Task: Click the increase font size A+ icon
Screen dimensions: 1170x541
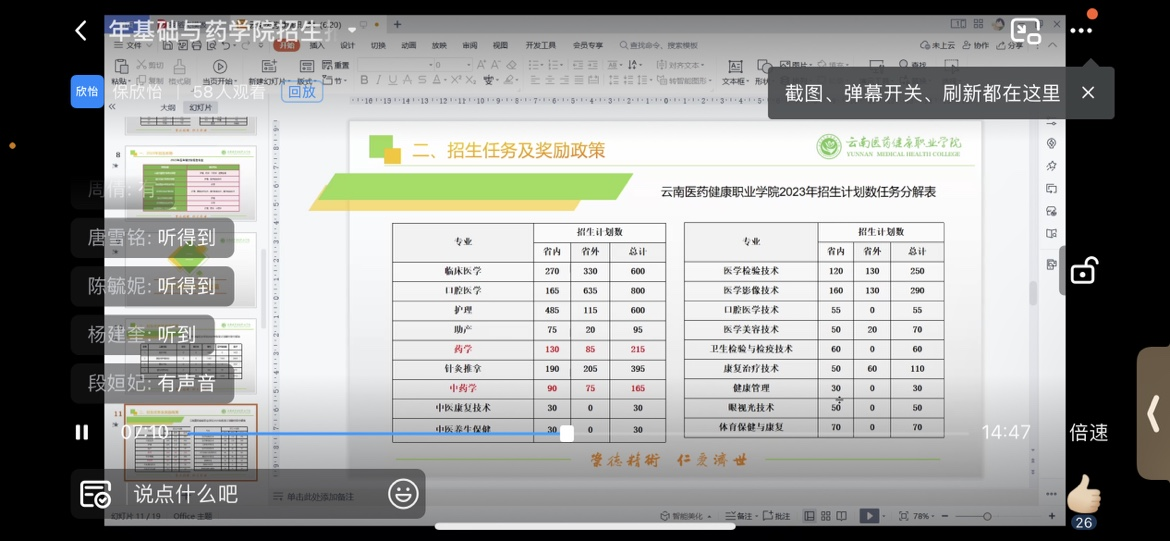Action: click(481, 65)
